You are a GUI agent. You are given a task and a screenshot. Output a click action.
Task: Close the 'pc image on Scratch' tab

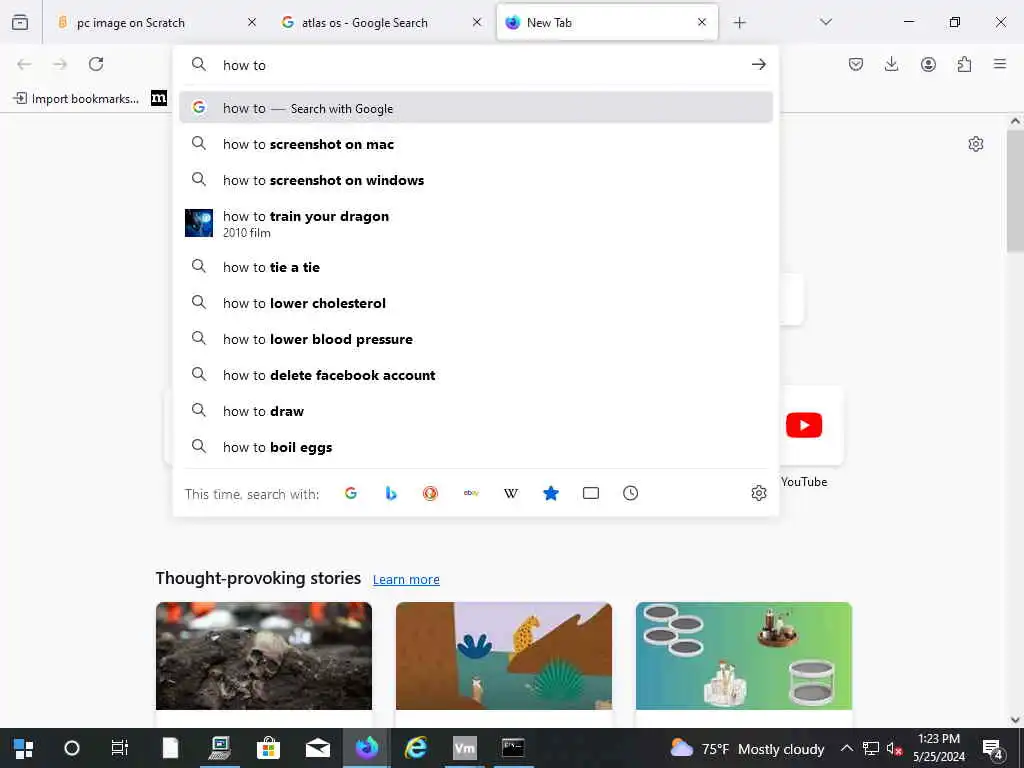252,22
